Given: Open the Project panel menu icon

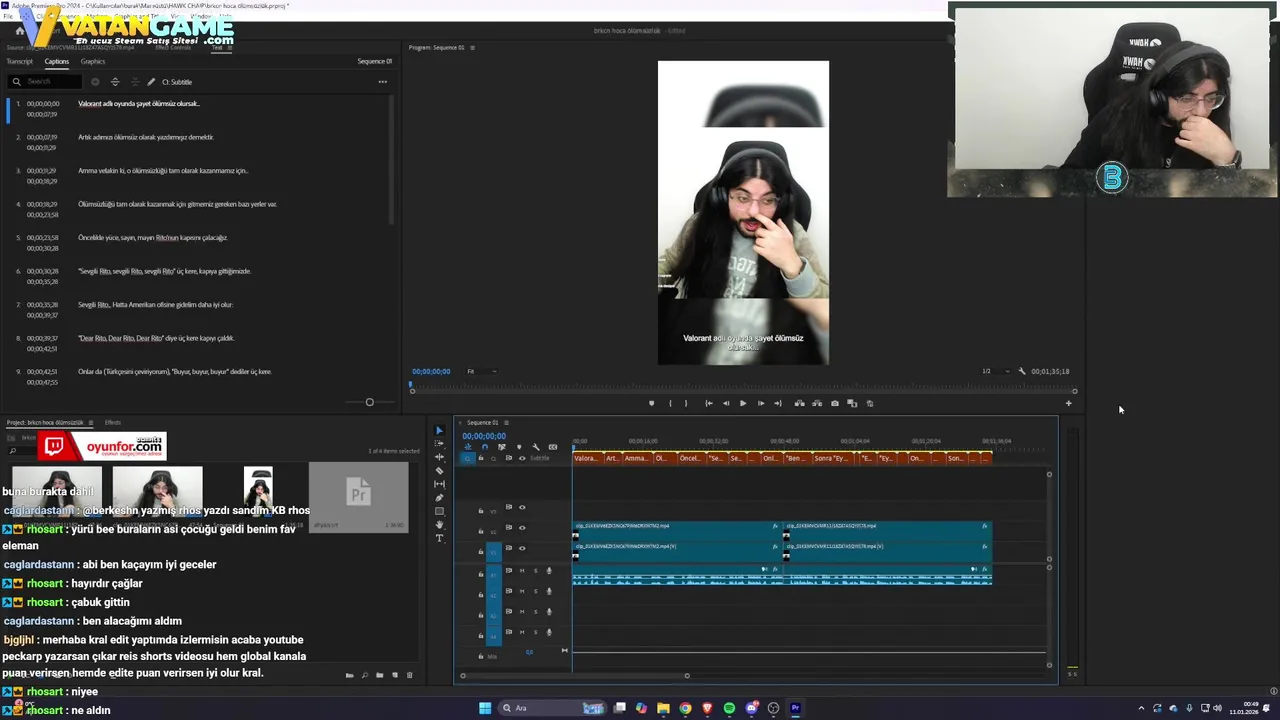Looking at the screenshot, I should 90,423.
